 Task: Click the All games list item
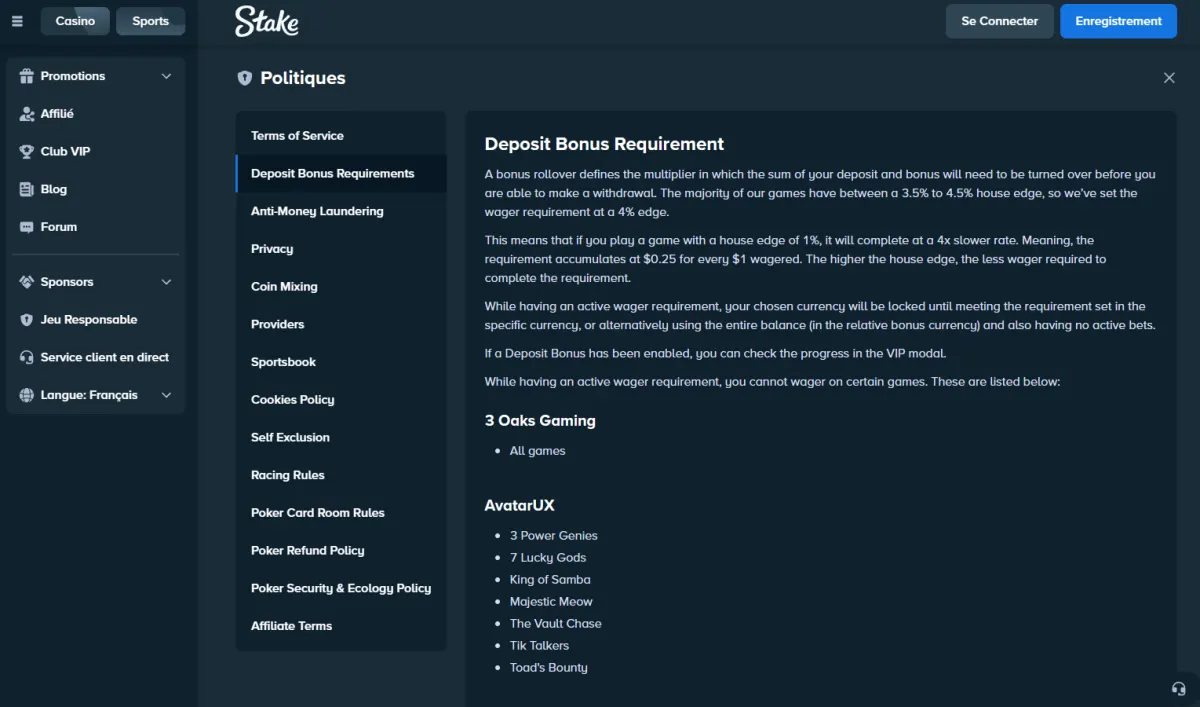(537, 451)
